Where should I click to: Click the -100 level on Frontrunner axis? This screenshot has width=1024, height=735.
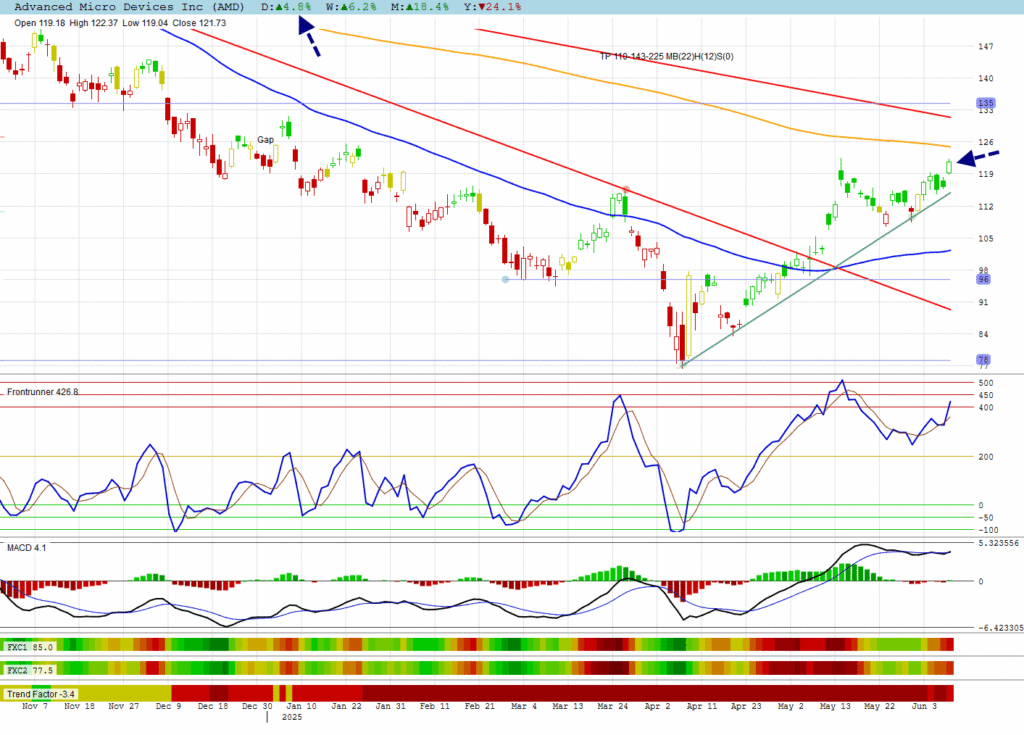point(988,531)
